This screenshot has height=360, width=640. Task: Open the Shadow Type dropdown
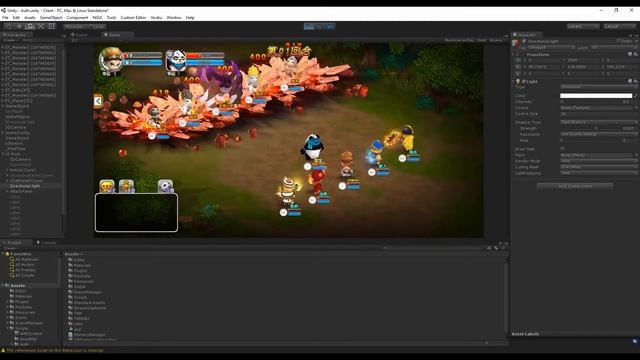[598, 122]
